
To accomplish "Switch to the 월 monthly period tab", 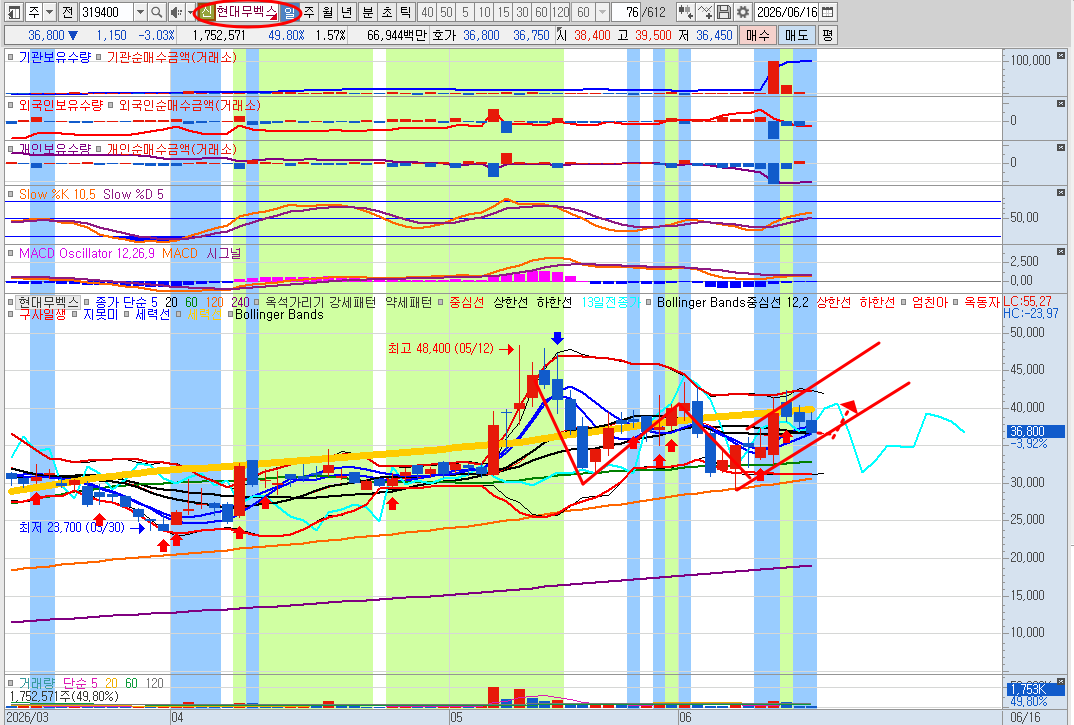I will [x=328, y=12].
